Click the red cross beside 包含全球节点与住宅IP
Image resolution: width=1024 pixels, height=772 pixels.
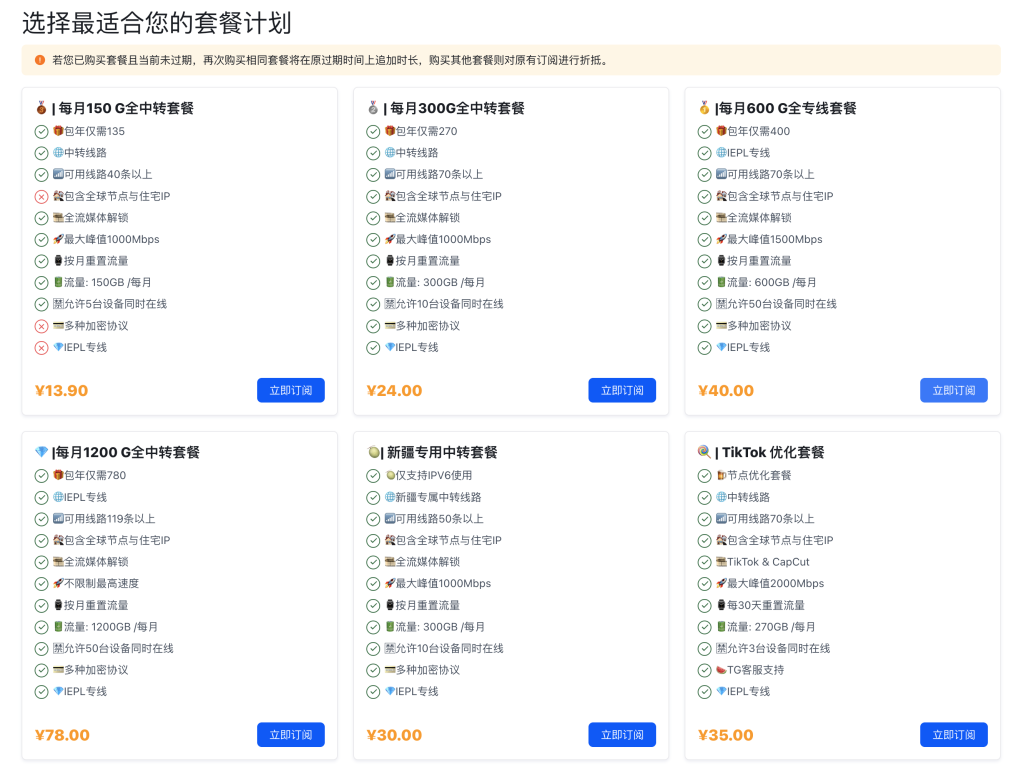(41, 196)
